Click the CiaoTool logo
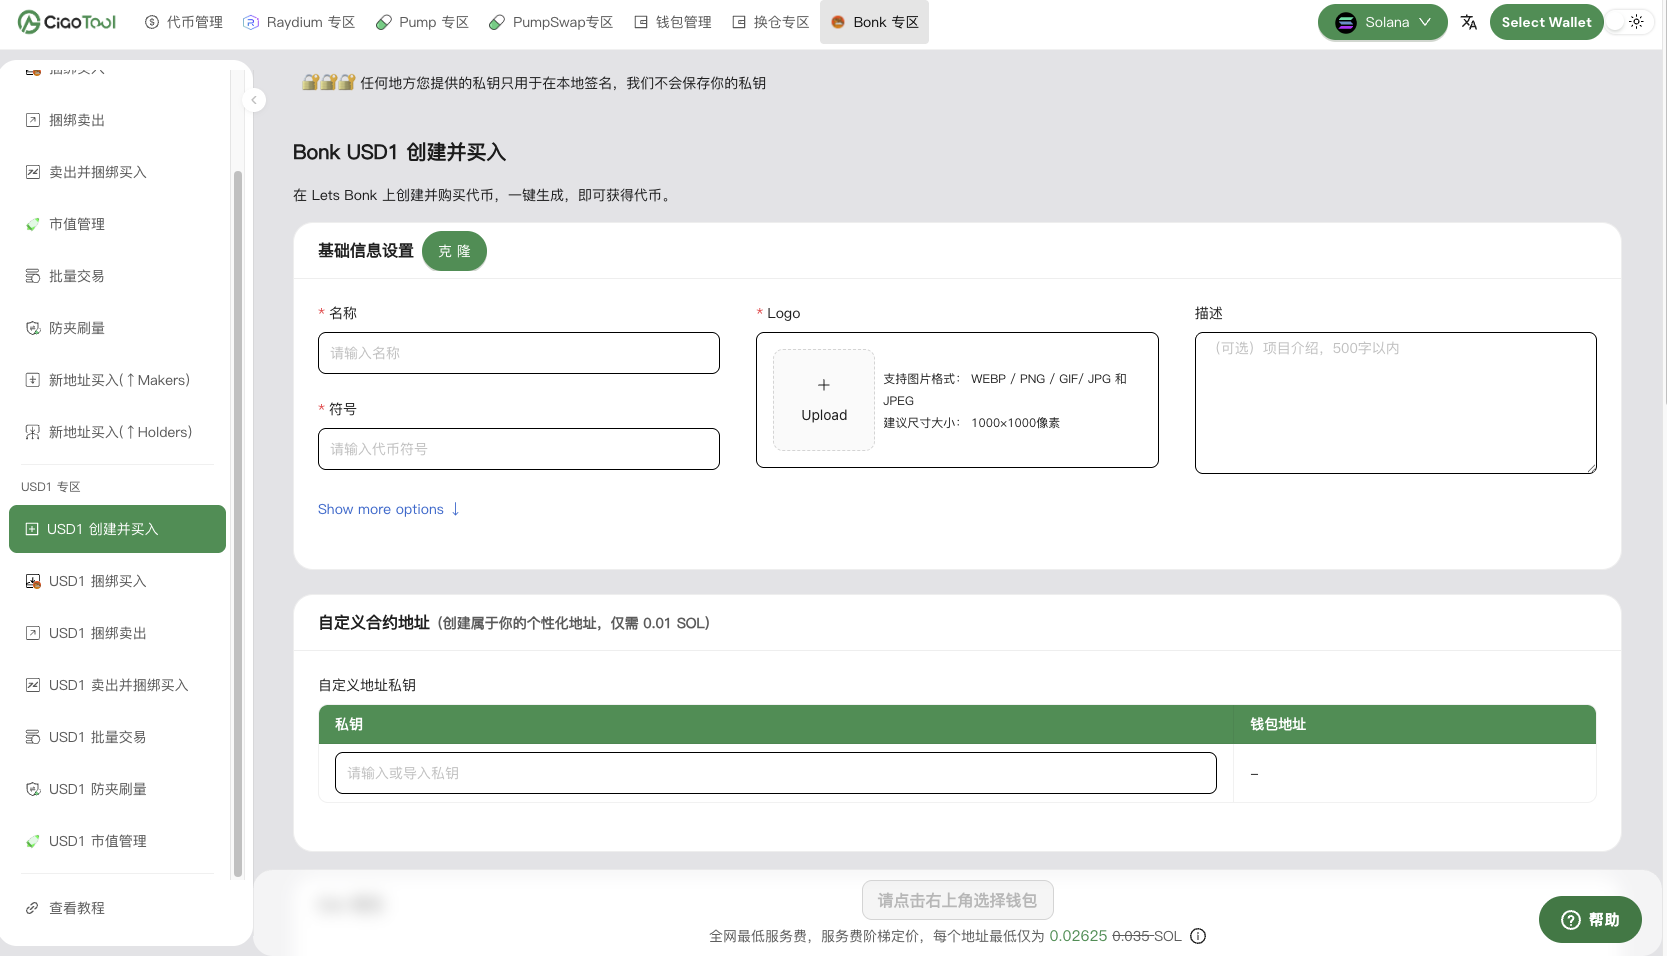 click(67, 22)
